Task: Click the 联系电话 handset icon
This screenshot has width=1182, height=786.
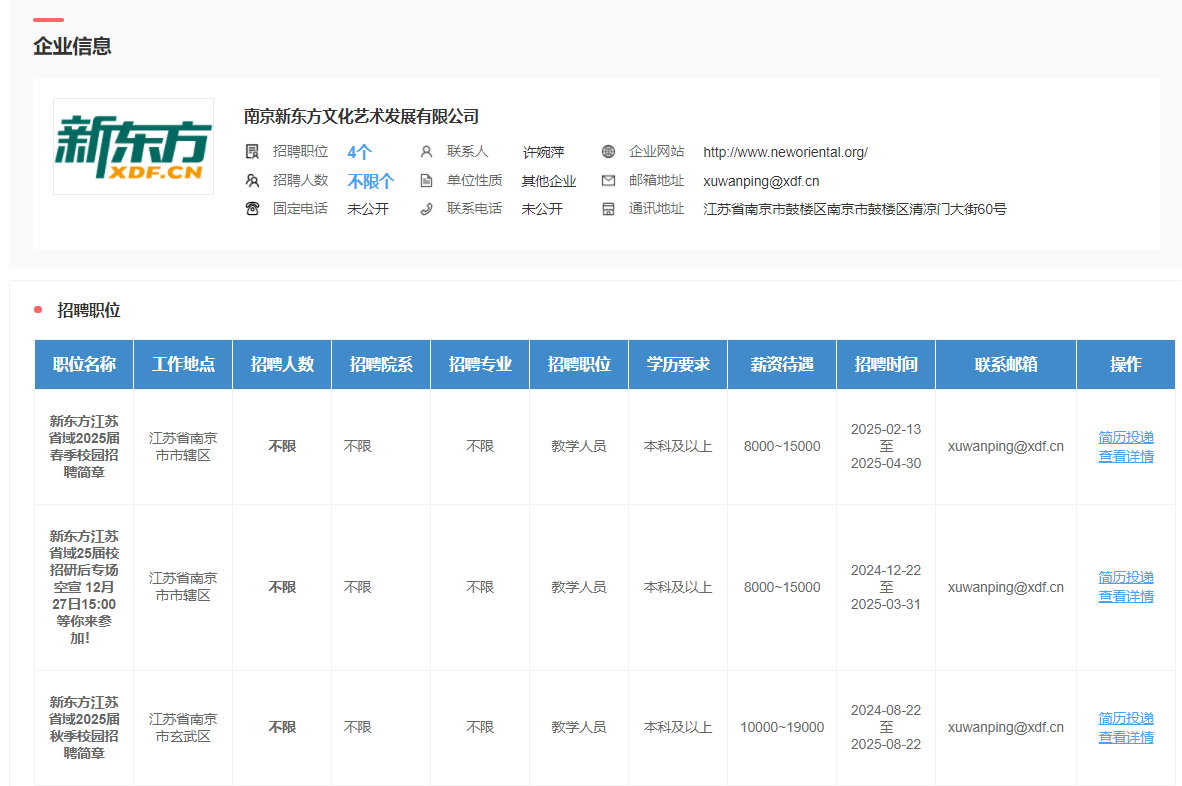Action: click(x=426, y=209)
